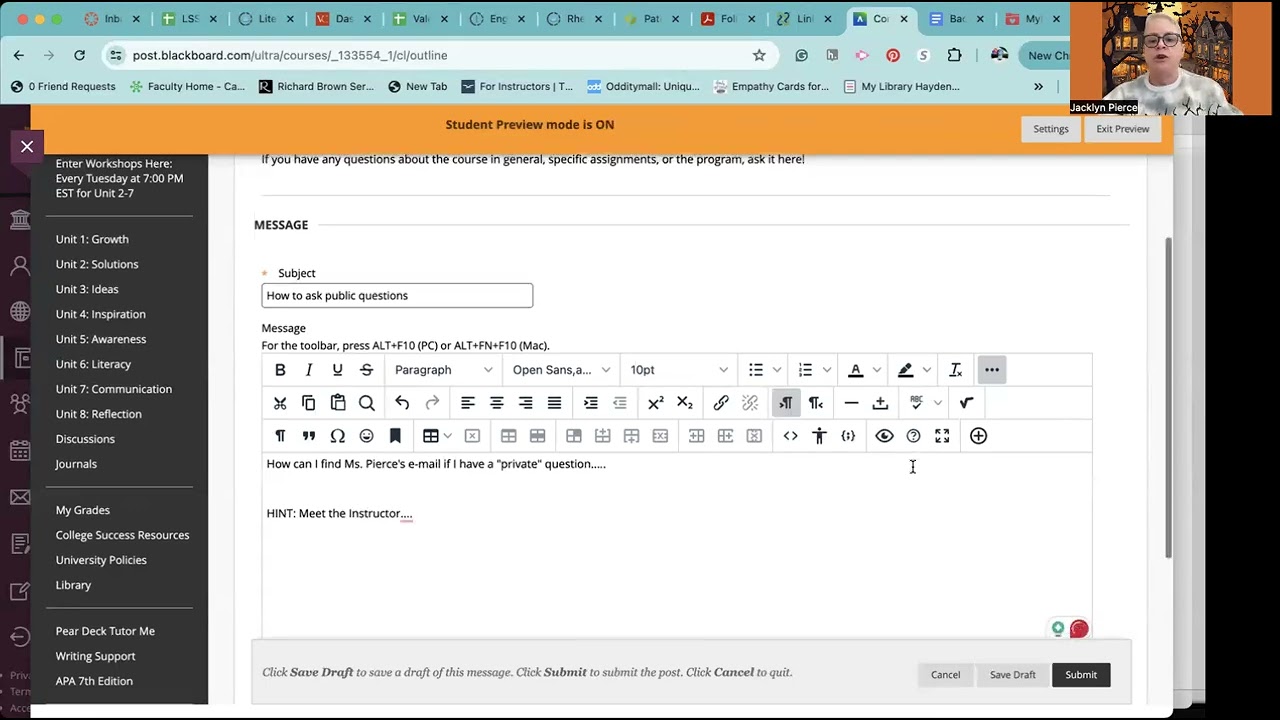Toggle left-to-right text direction
Viewport: 1280px width, 720px height.
click(x=786, y=403)
